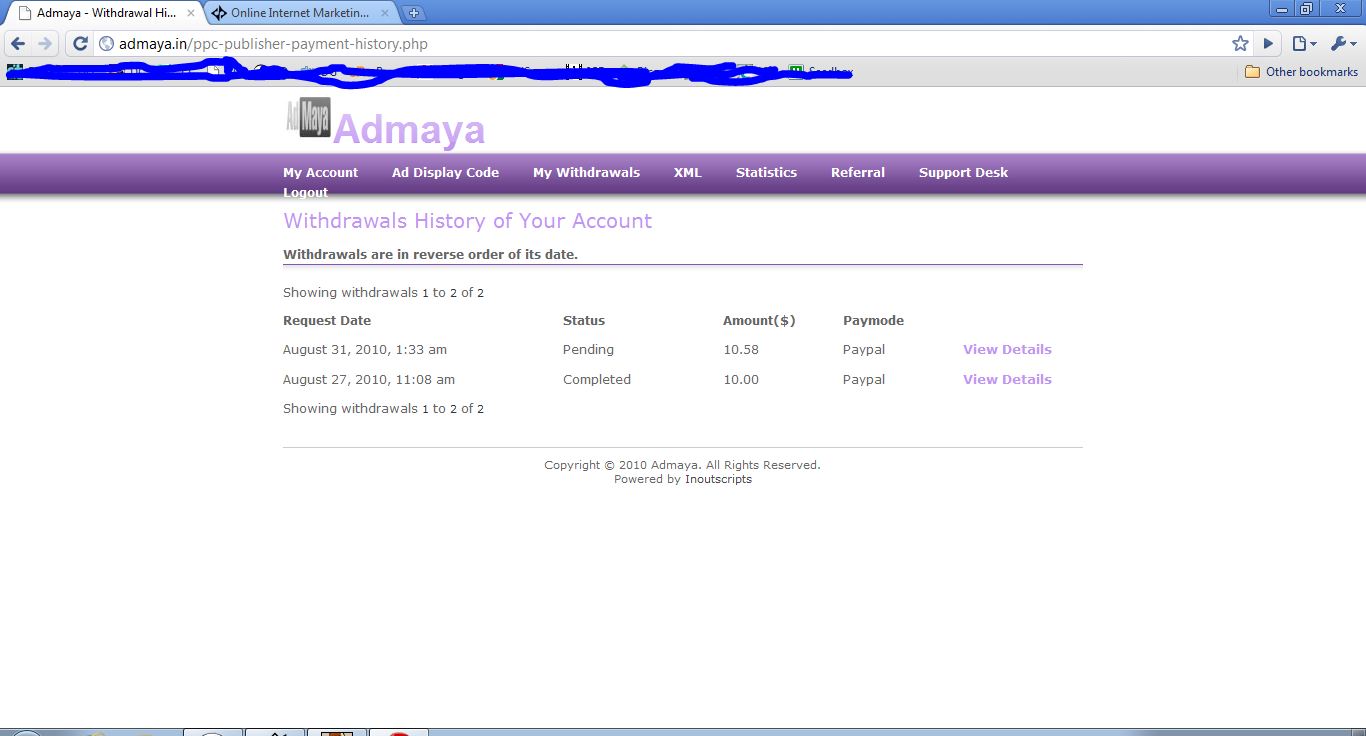Click the Status column header
Screen dimensions: 1366x736
tap(584, 321)
